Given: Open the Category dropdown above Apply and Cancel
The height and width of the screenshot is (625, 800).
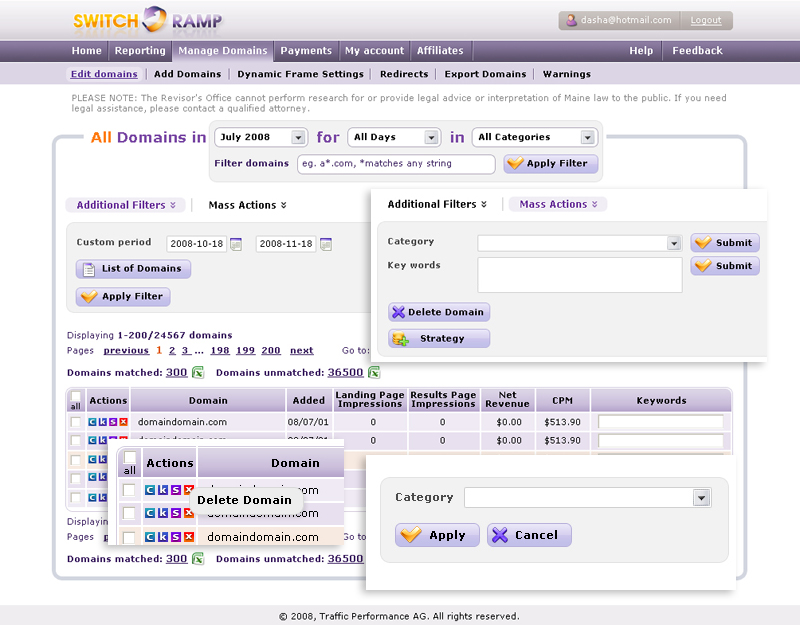Looking at the screenshot, I should tap(588, 497).
